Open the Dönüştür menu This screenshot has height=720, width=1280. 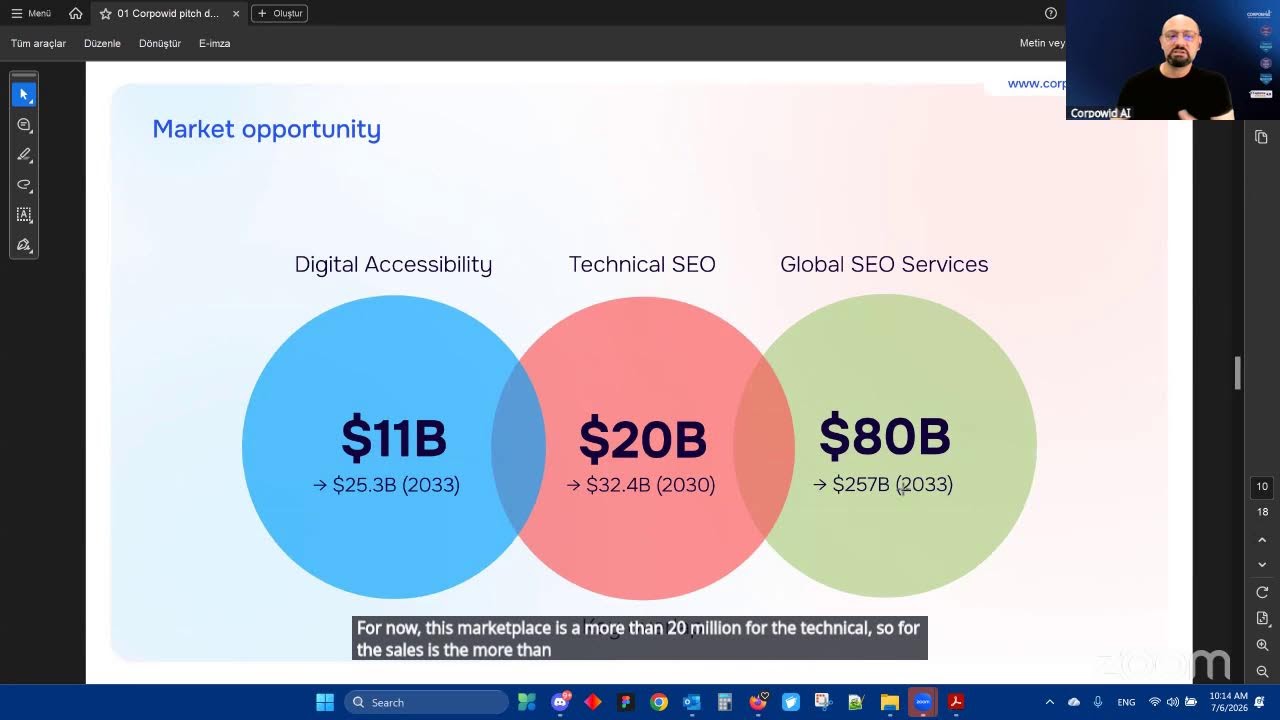click(x=160, y=43)
